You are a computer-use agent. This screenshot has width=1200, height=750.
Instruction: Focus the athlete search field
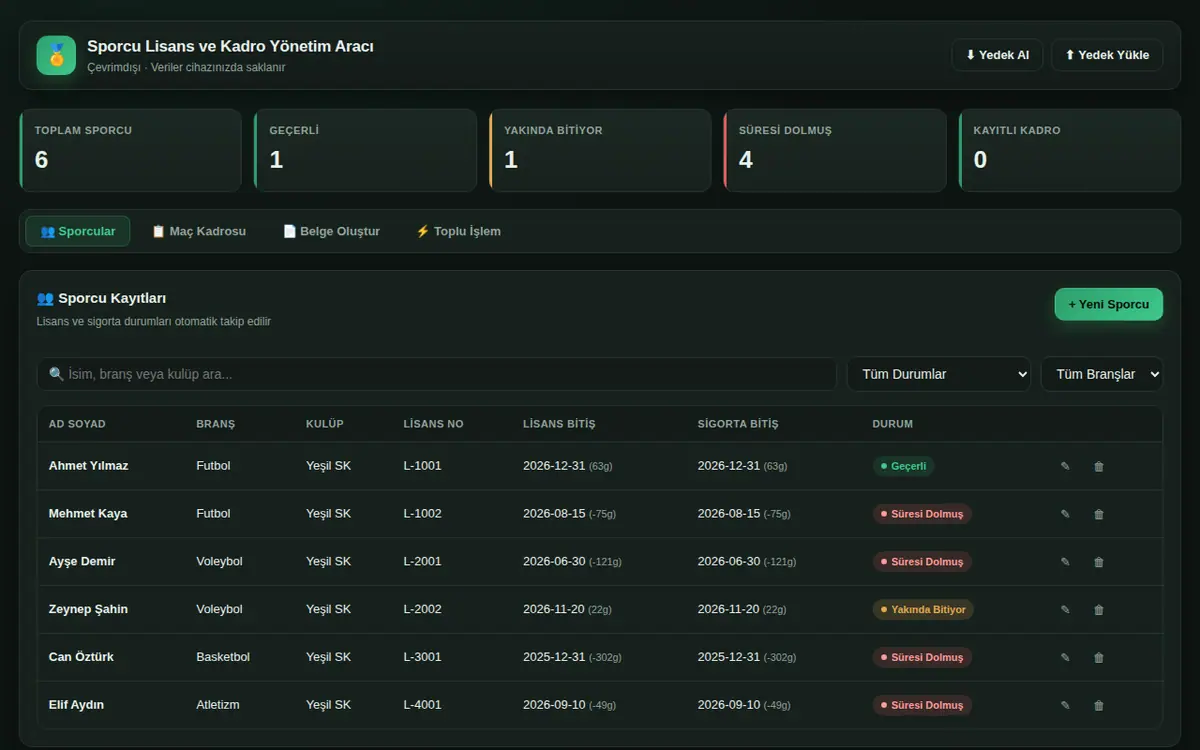coord(437,374)
